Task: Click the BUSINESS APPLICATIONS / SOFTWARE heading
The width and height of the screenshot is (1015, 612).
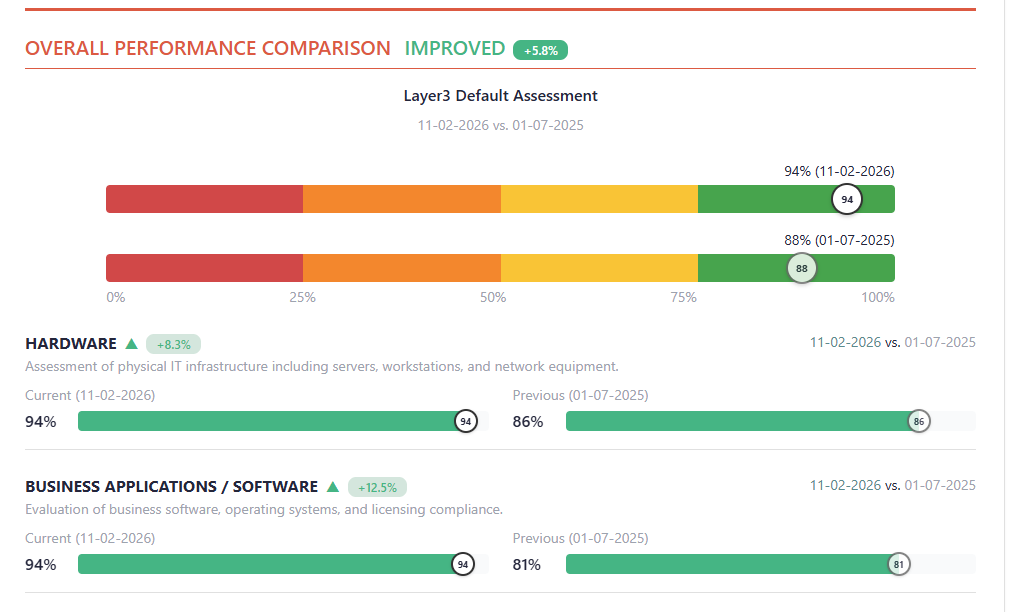Action: point(171,487)
